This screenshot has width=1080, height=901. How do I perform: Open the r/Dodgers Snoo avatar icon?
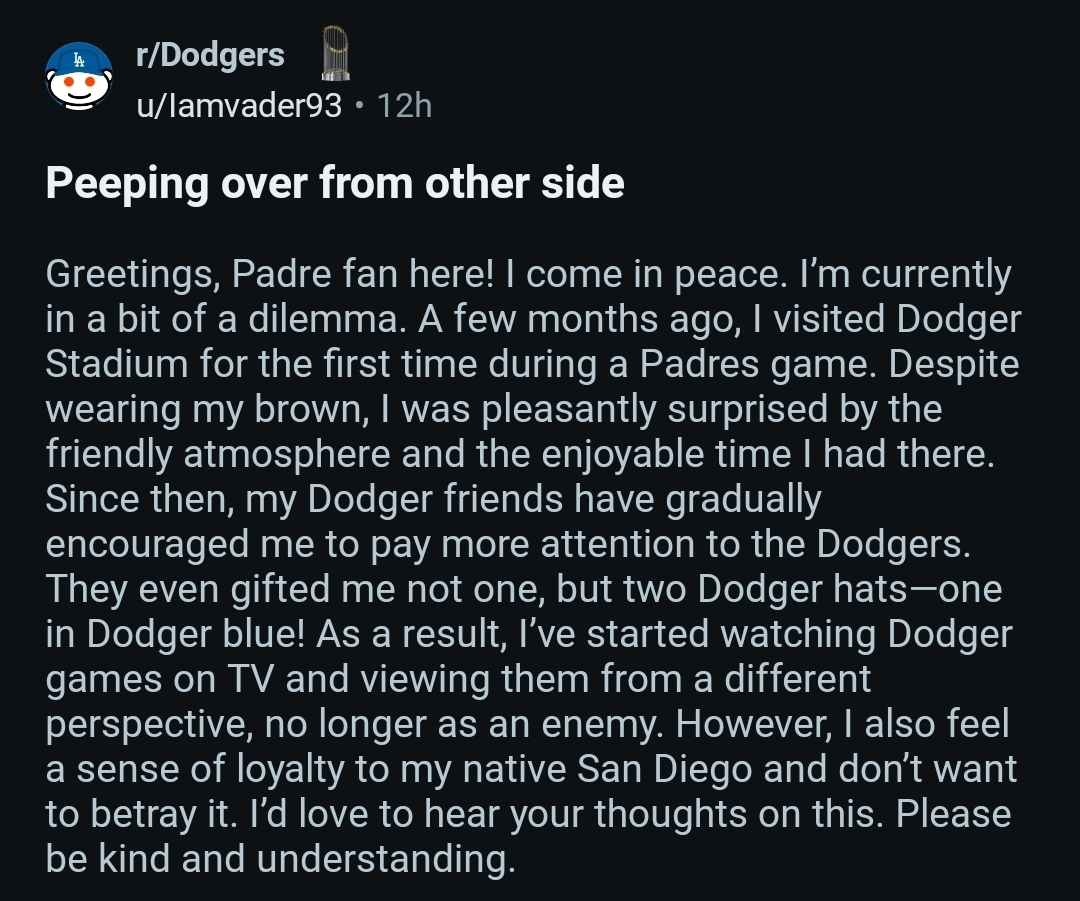point(79,76)
